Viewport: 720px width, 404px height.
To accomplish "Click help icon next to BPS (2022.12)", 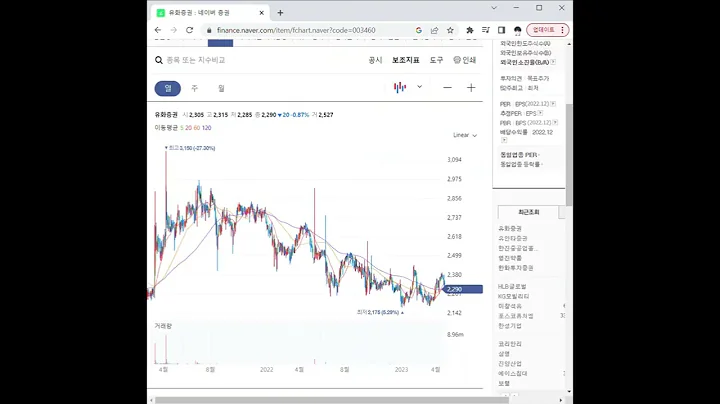I will [555, 123].
